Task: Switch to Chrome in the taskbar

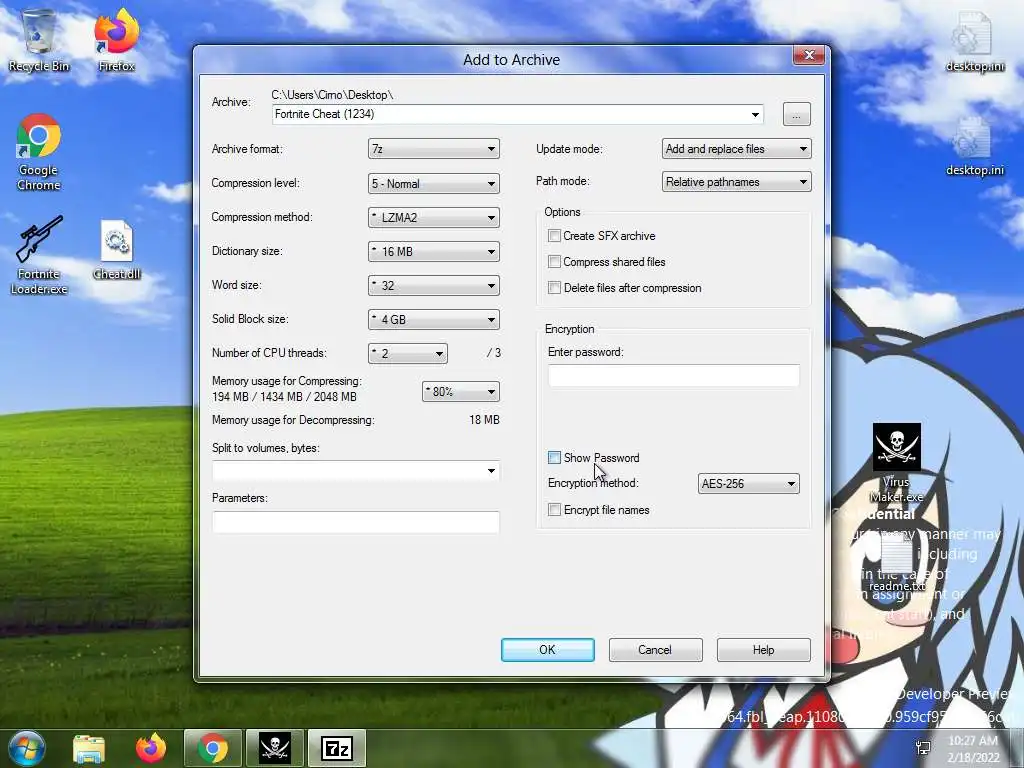Action: [213, 748]
